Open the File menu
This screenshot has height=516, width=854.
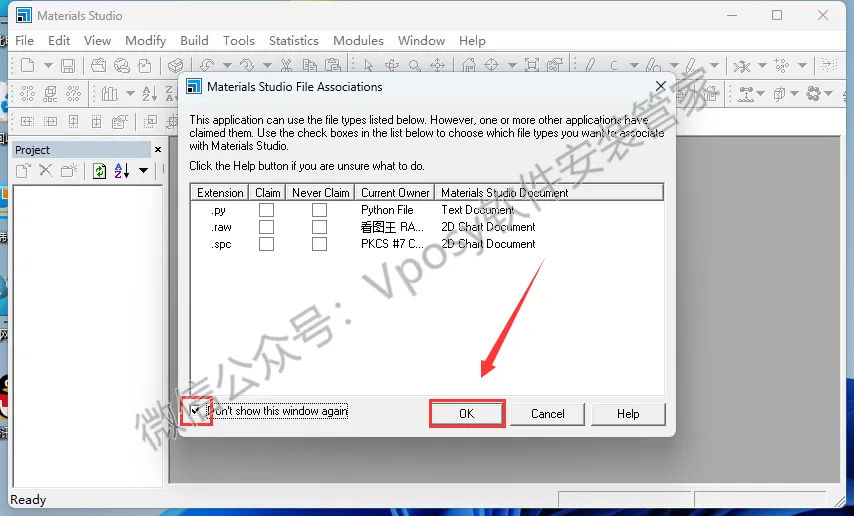(x=25, y=41)
